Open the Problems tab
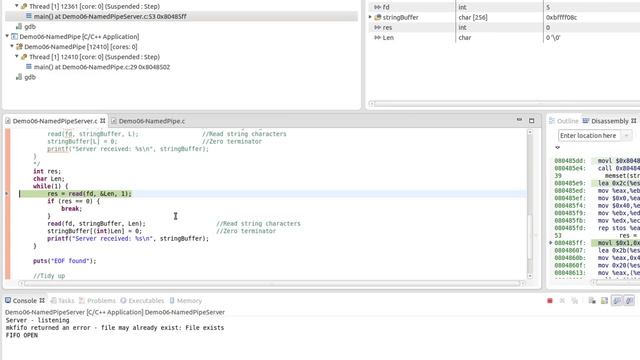The width and height of the screenshot is (640, 360). coord(97,301)
